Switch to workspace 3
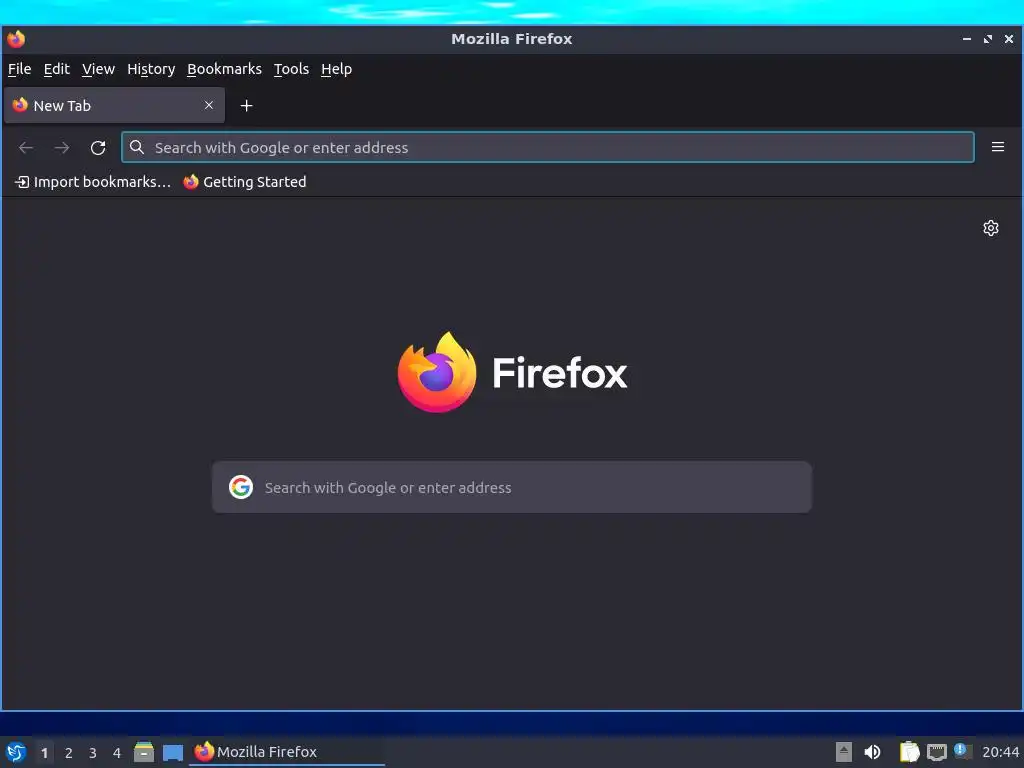Screen dimensions: 1024x768 93,753
